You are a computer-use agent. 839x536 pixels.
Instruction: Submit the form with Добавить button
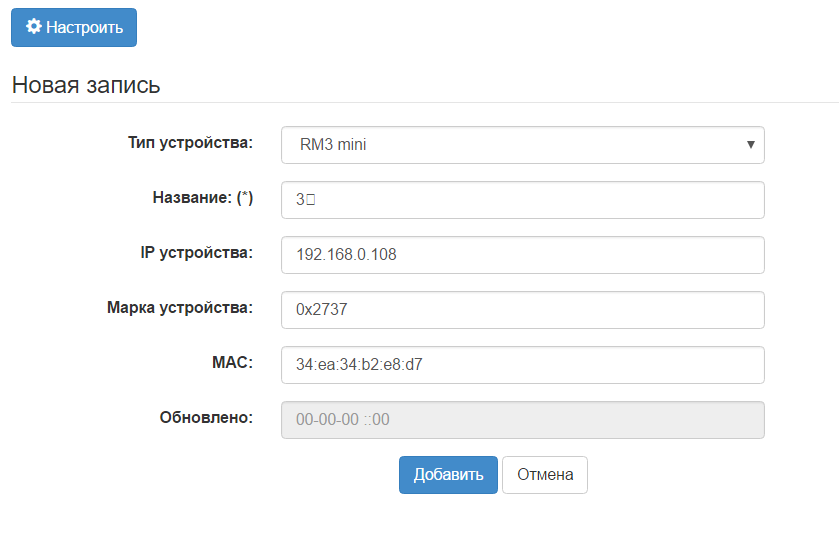click(x=448, y=475)
